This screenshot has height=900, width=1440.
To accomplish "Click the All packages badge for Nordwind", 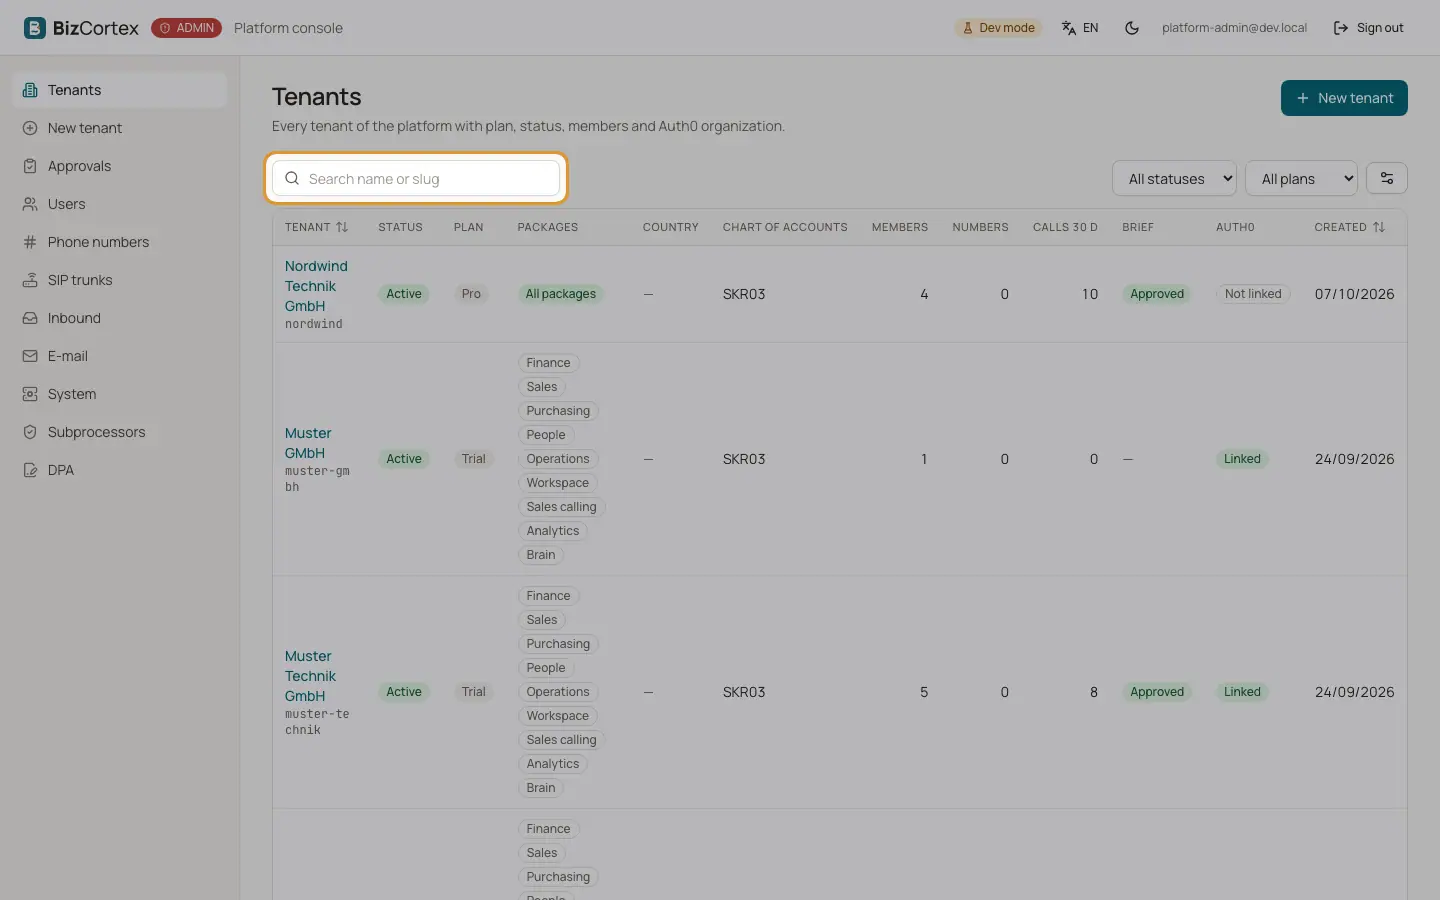I will (x=561, y=294).
